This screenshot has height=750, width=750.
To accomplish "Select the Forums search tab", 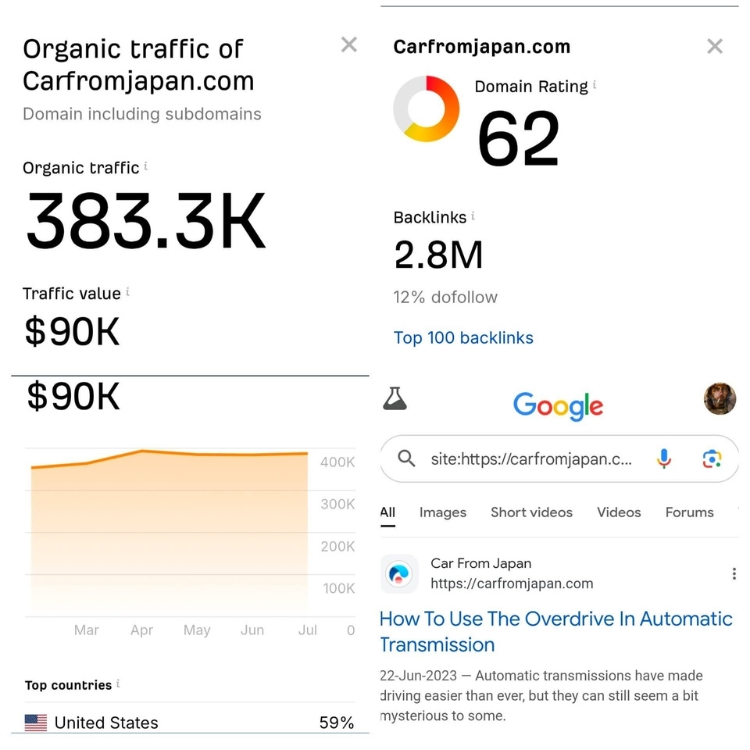I will pos(689,512).
